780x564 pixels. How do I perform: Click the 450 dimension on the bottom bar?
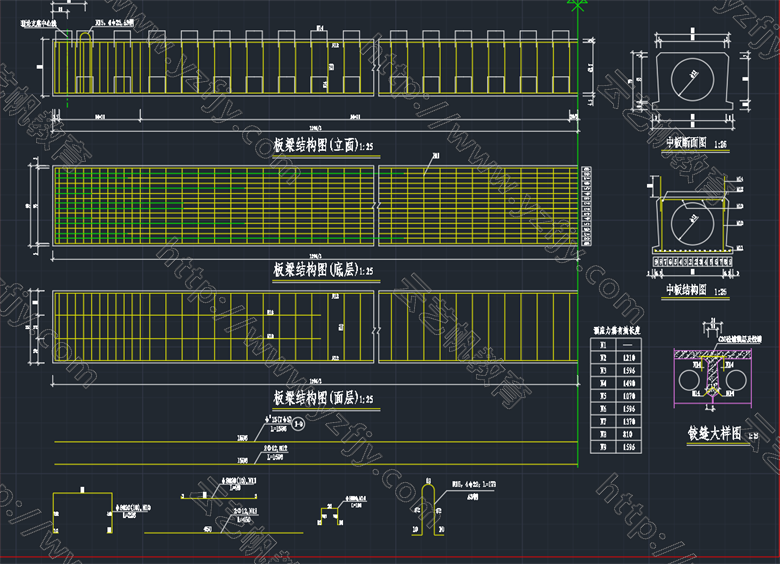point(208,529)
